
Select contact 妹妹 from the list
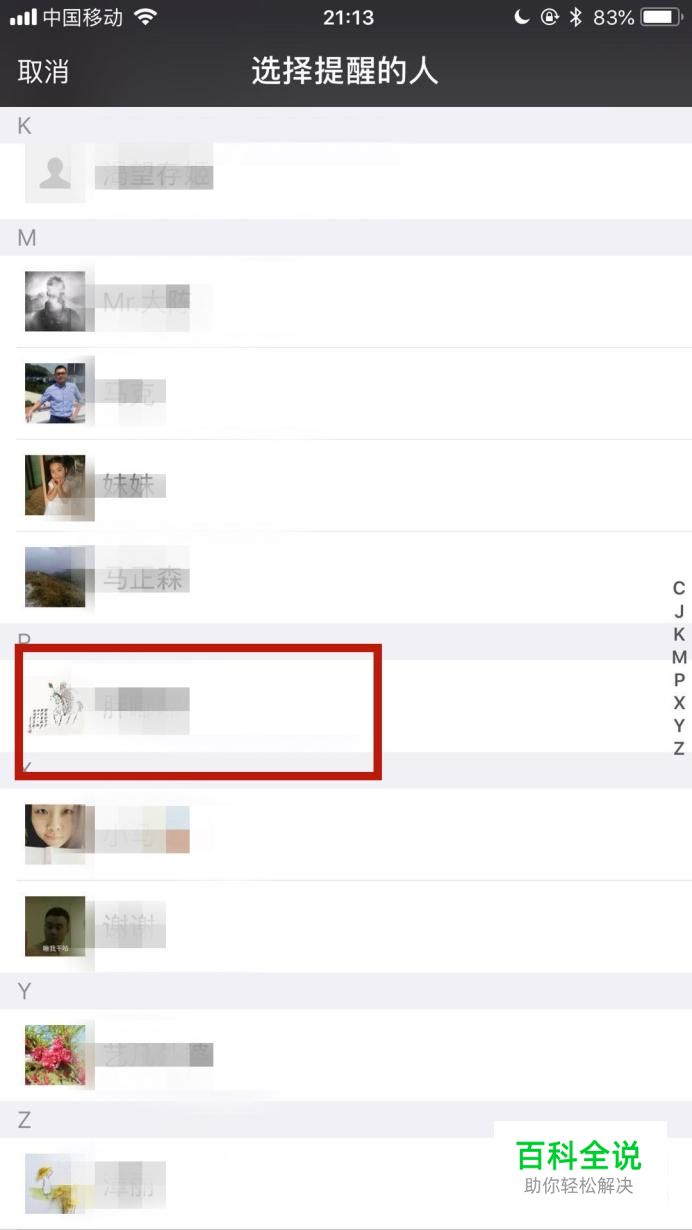coord(346,485)
